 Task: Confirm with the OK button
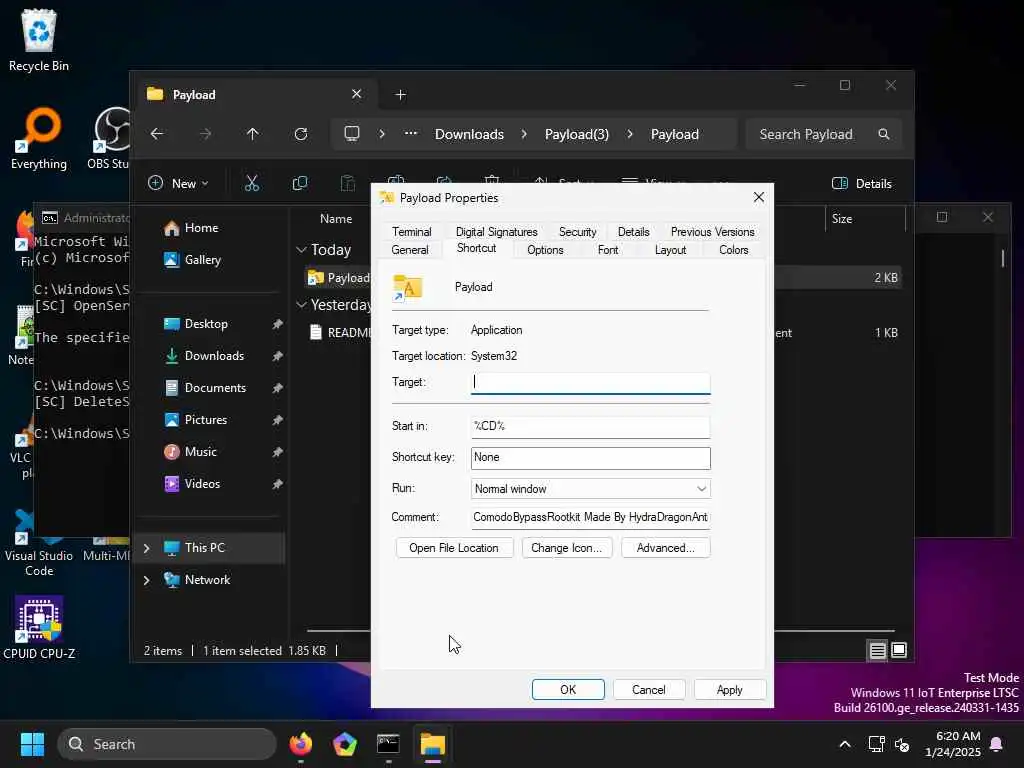click(568, 690)
